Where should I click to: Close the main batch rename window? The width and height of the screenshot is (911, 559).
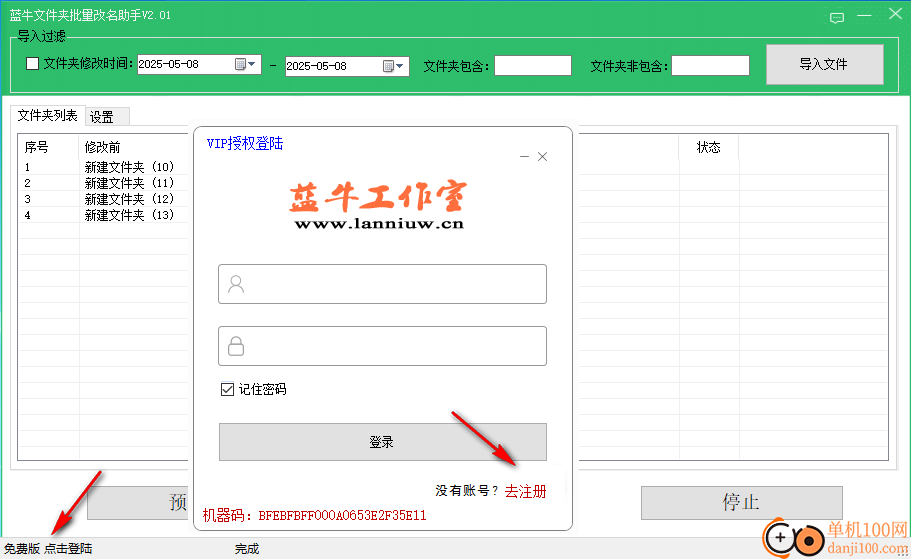coord(895,14)
